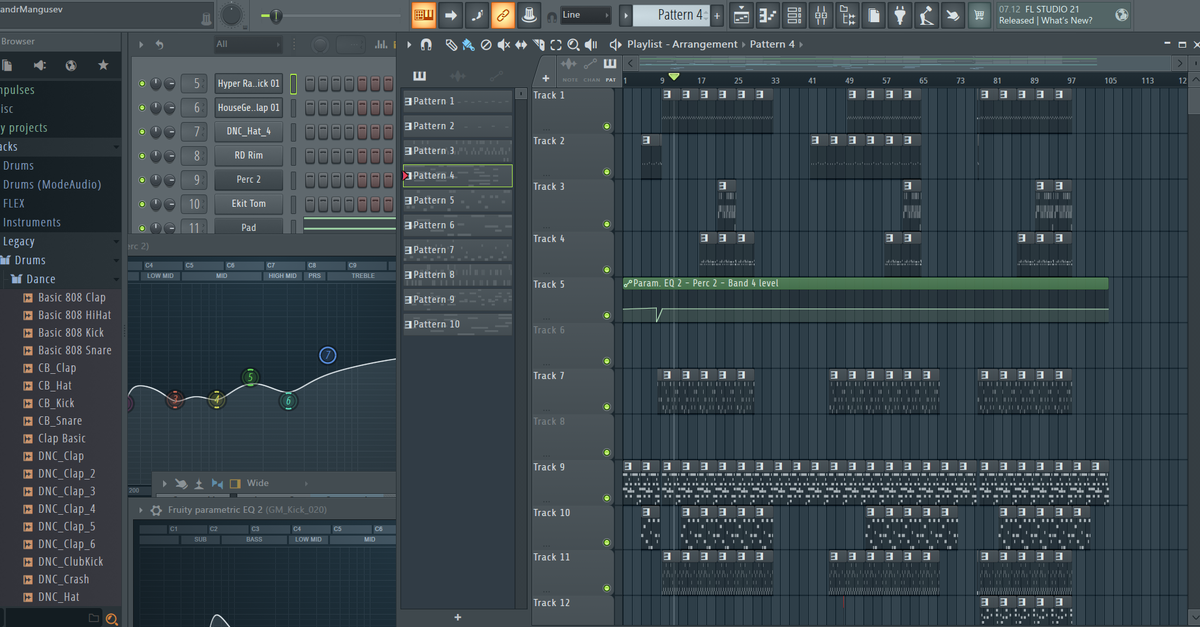The width and height of the screenshot is (1200, 627).
Task: Select the Delete tool in playlist
Action: point(486,44)
